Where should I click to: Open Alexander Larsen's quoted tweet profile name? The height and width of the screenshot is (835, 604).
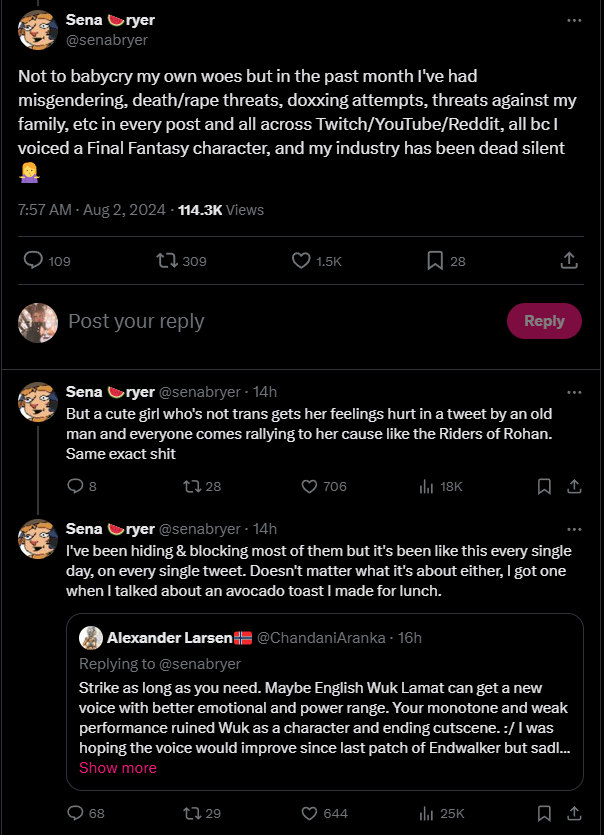point(170,637)
